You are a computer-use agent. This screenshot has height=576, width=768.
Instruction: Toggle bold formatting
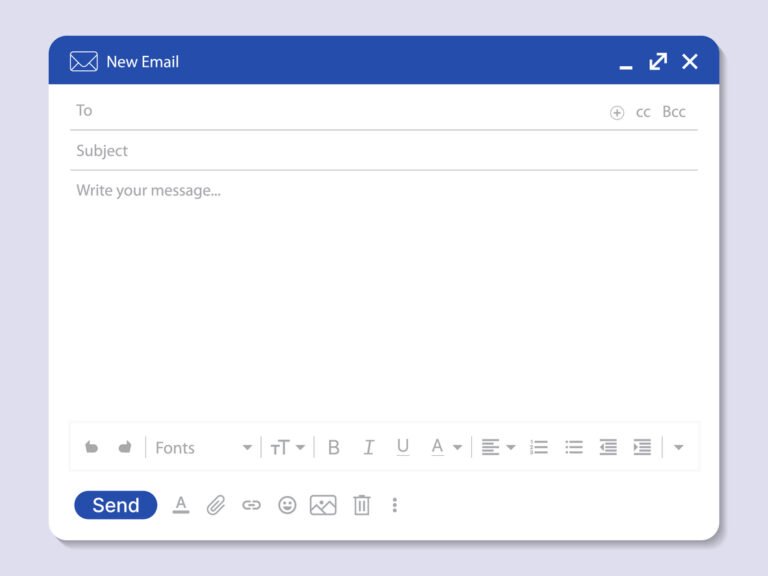pyautogui.click(x=334, y=447)
